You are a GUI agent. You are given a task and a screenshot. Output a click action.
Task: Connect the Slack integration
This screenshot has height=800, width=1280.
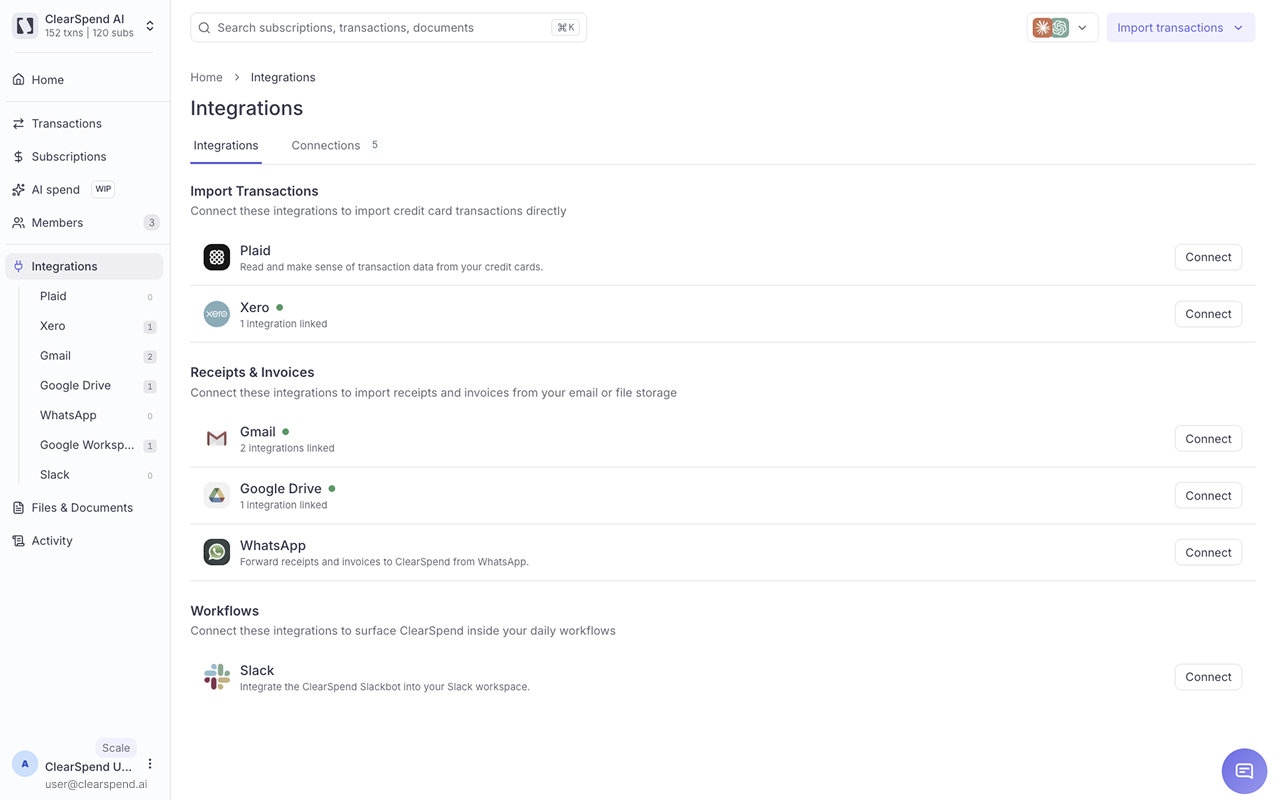[x=1208, y=677]
